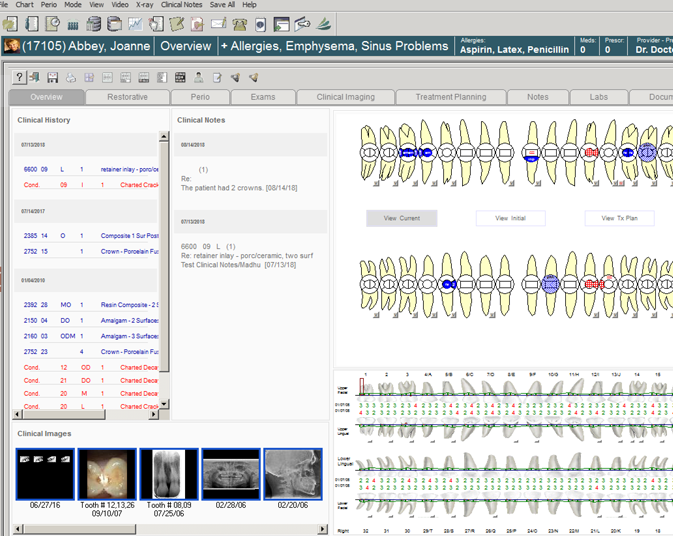Viewport: 673px width, 536px height.
Task: Switch to the Restorative tab
Action: point(127,97)
